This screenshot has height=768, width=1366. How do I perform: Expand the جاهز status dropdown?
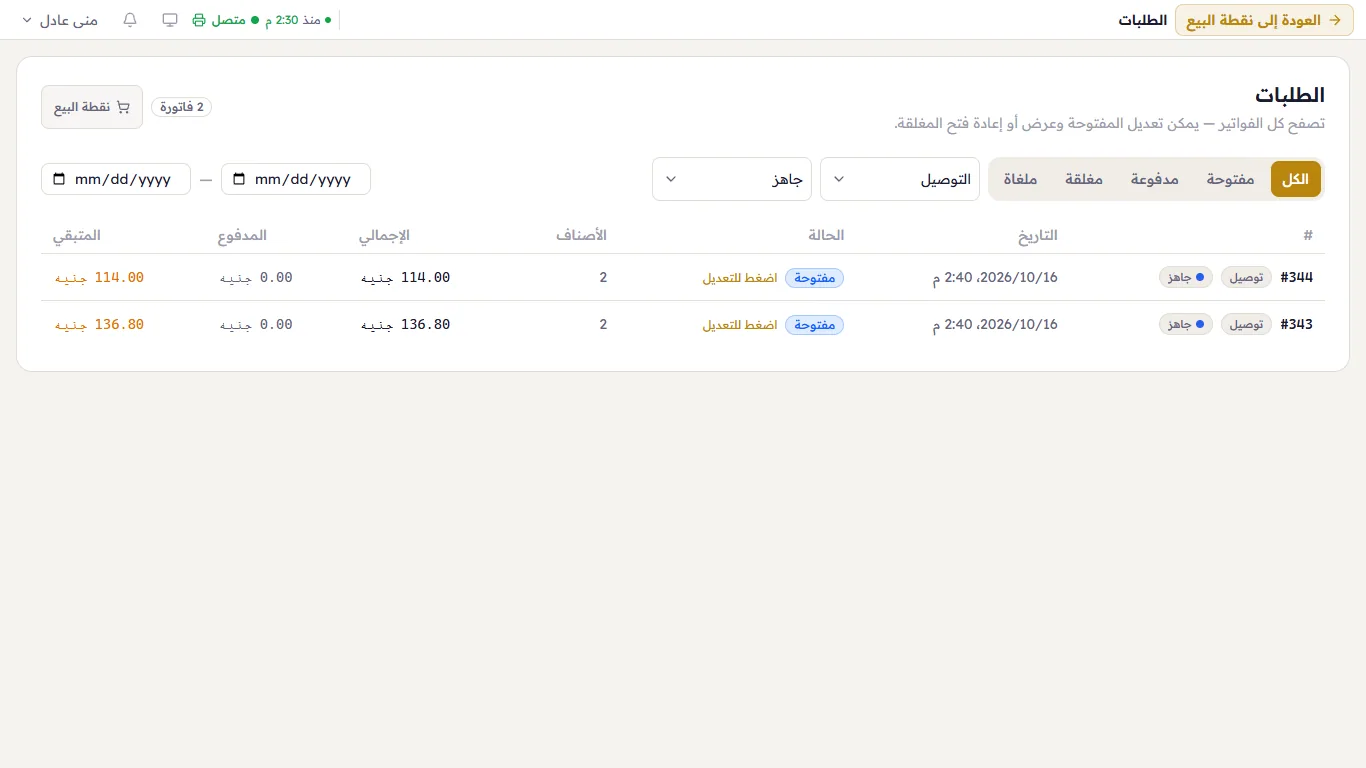tap(732, 179)
